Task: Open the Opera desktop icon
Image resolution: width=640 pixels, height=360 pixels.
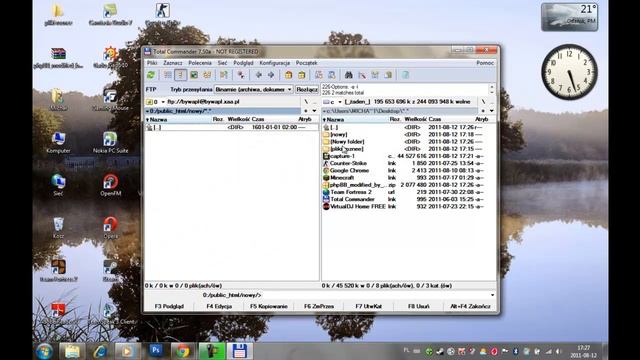Action: [110, 228]
